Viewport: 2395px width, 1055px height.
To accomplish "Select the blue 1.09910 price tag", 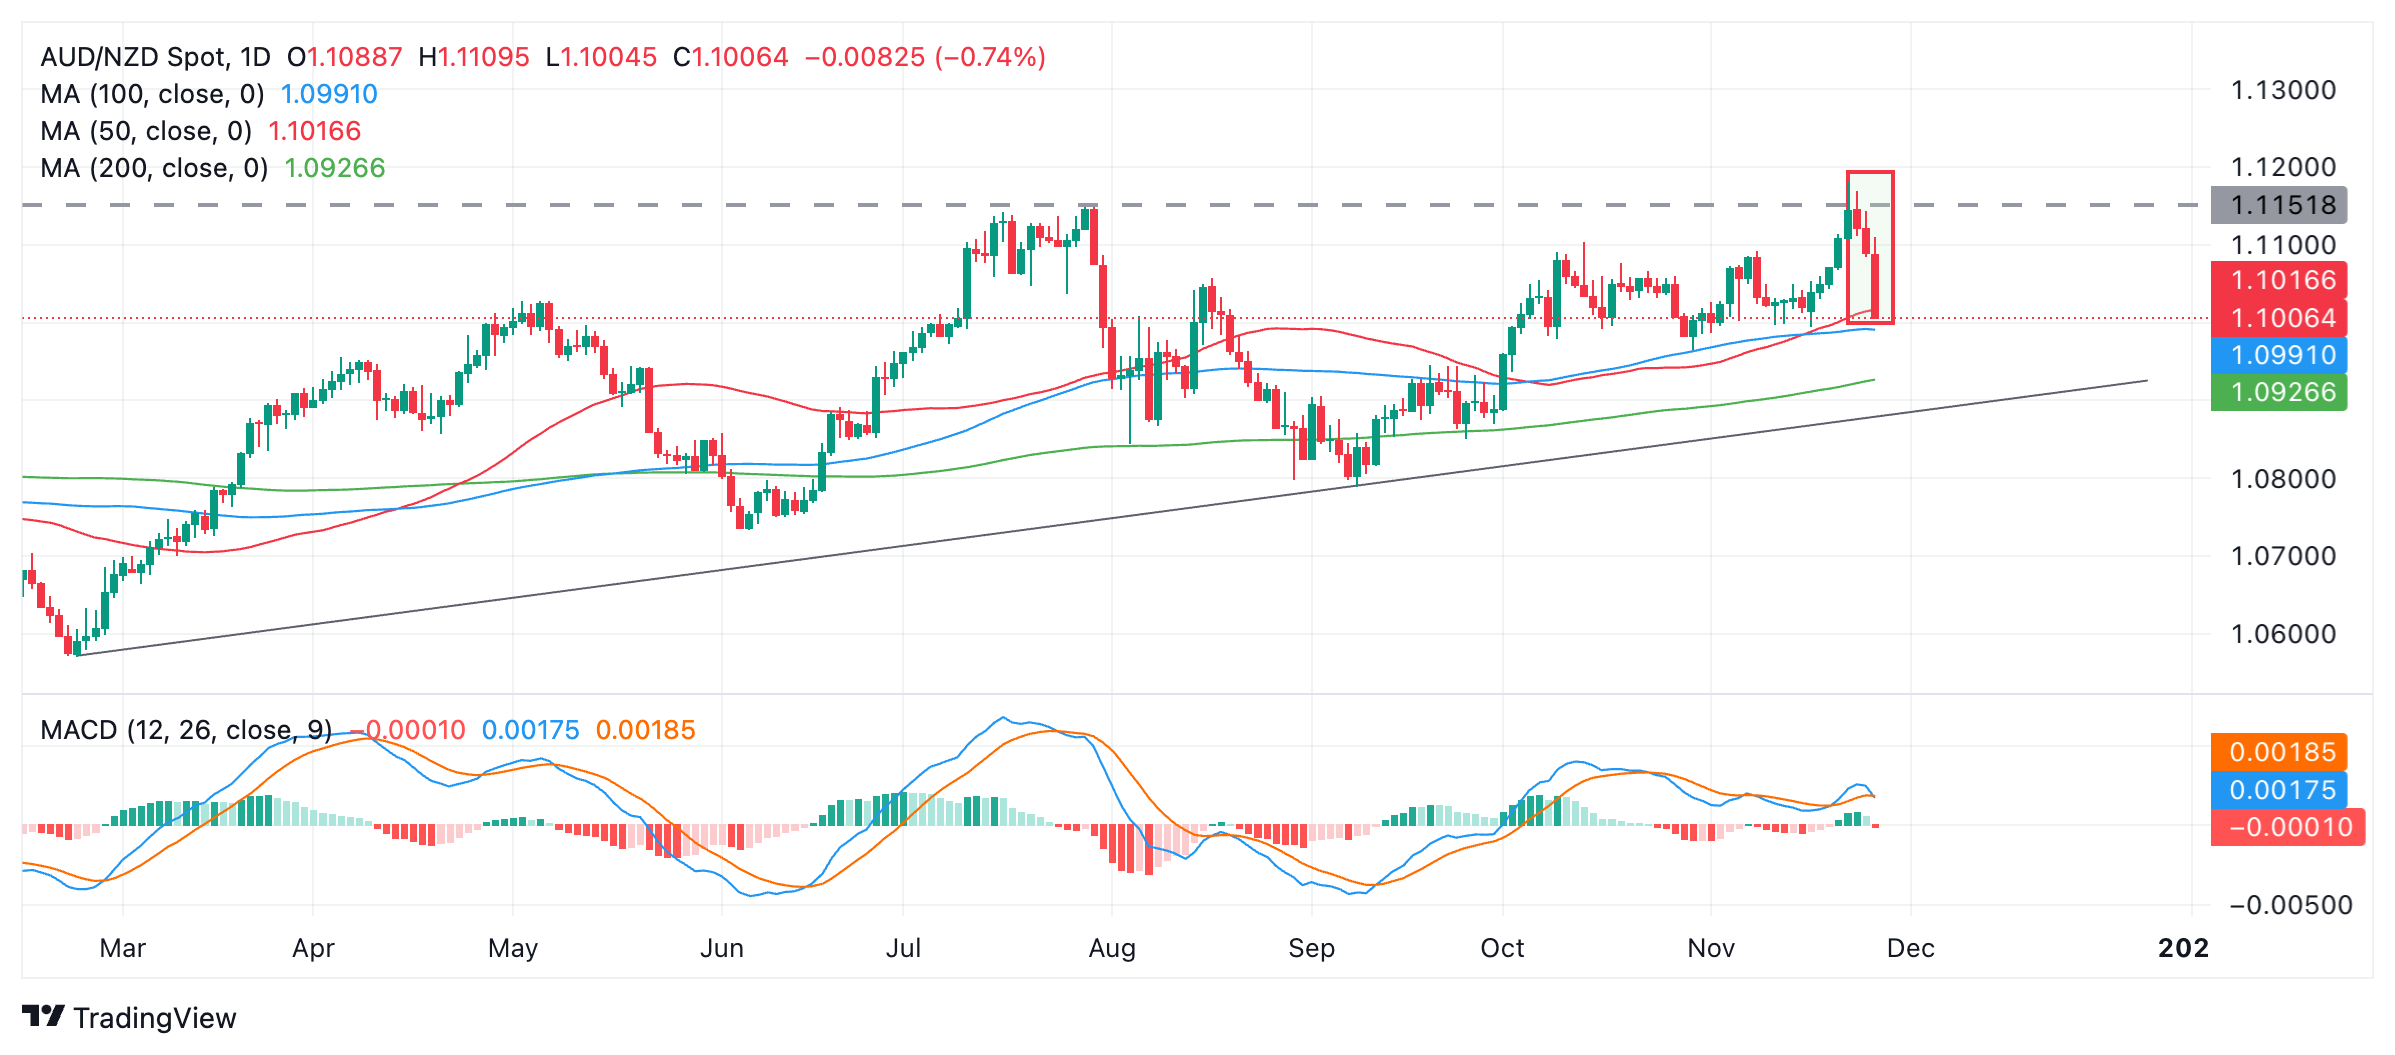I will 2279,355.
